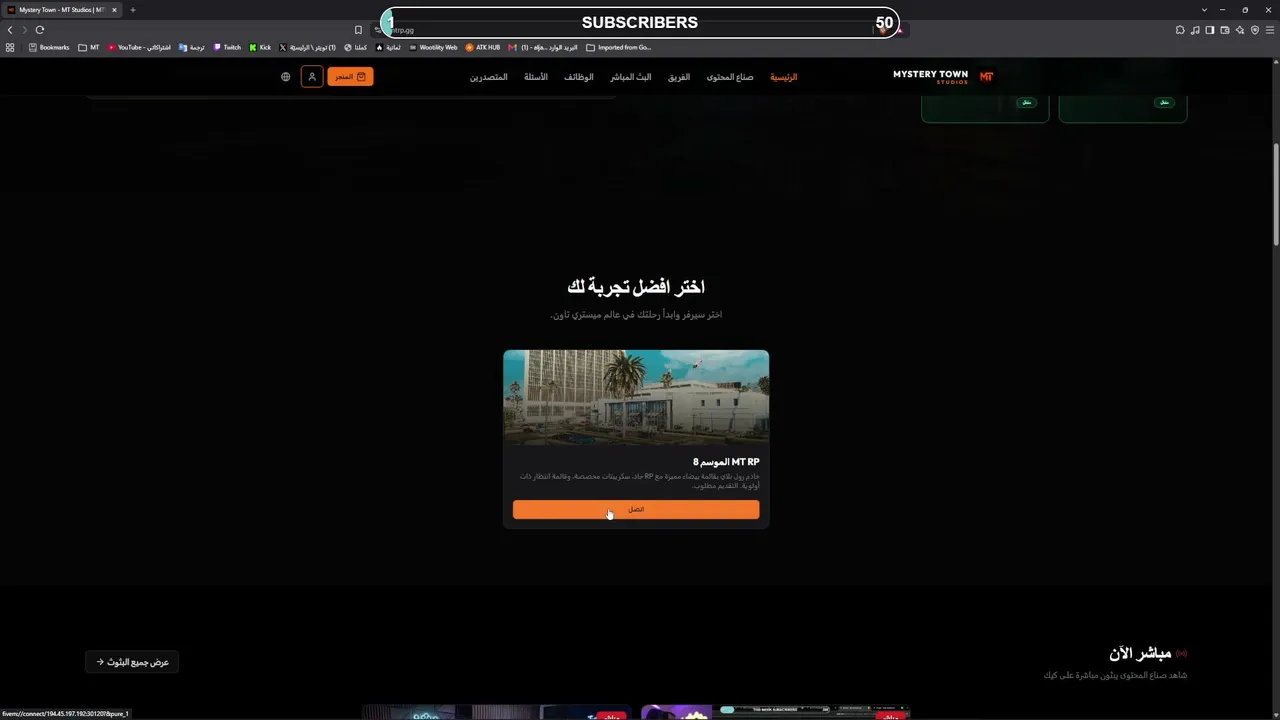Open the browser wallet icon

click(1225, 30)
